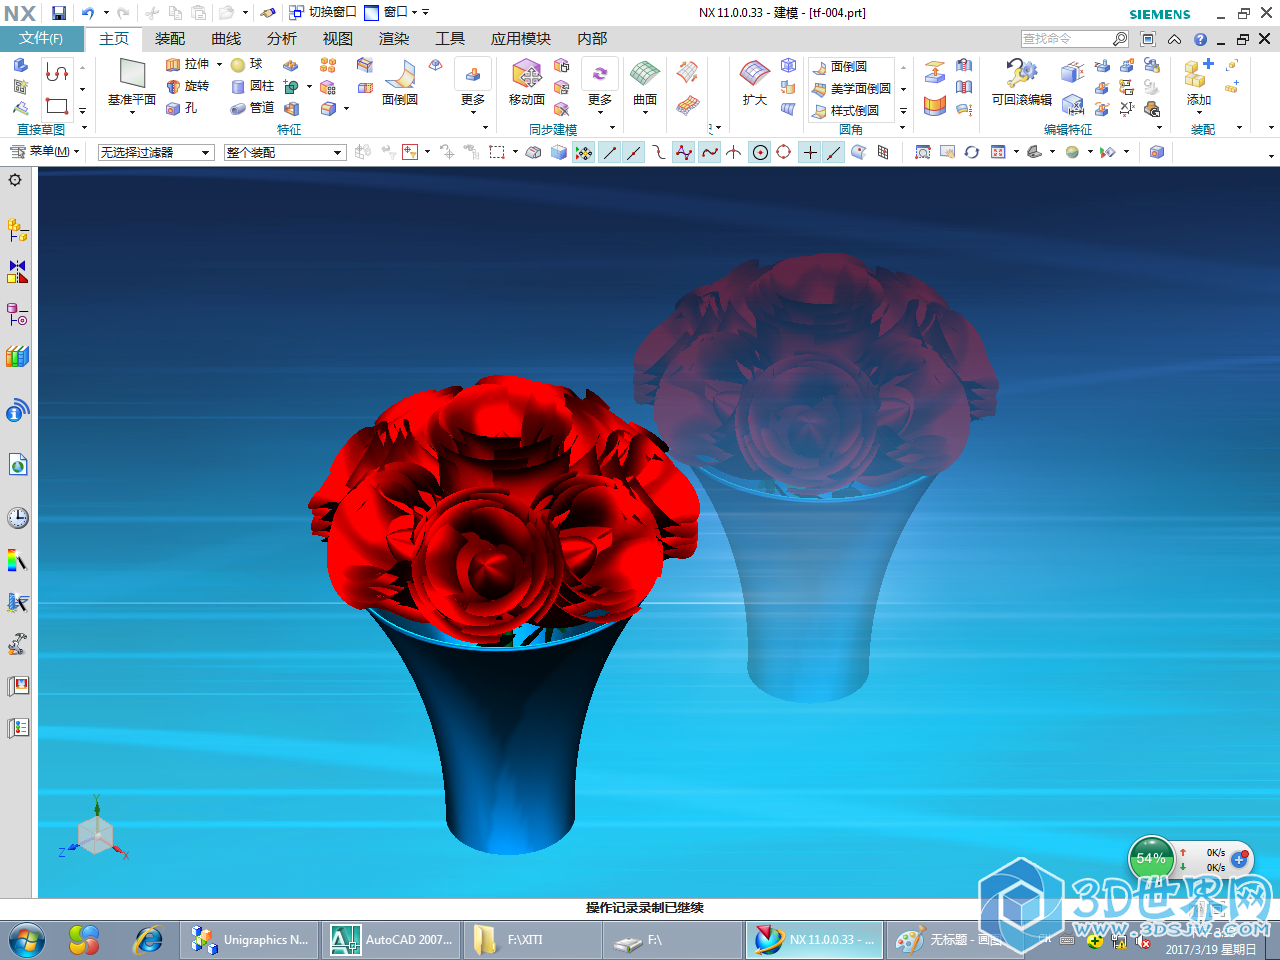Click the Rotate view icon
This screenshot has height=960, width=1280.
click(x=971, y=152)
